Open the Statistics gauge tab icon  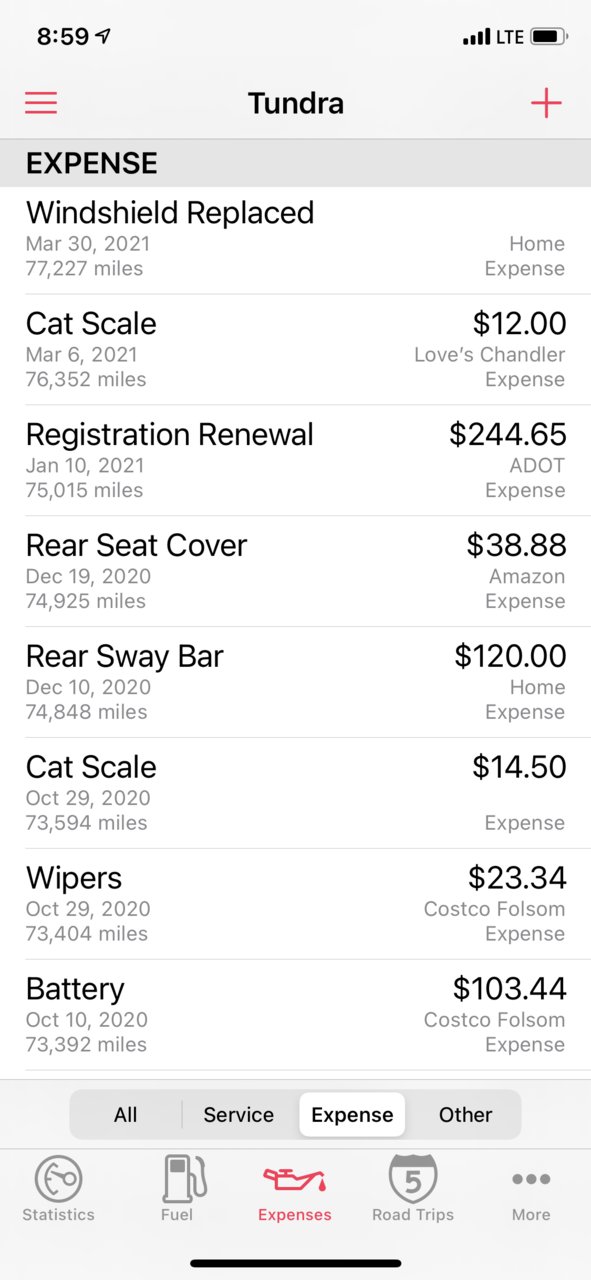coord(58,1180)
